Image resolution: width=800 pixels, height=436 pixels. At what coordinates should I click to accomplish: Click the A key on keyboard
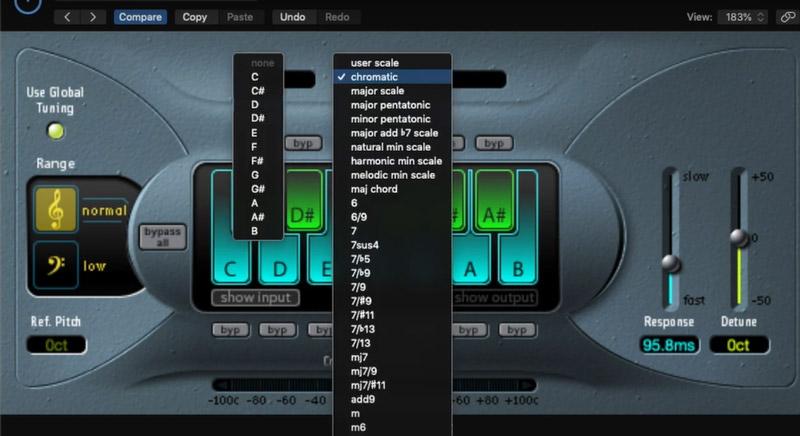coord(470,261)
